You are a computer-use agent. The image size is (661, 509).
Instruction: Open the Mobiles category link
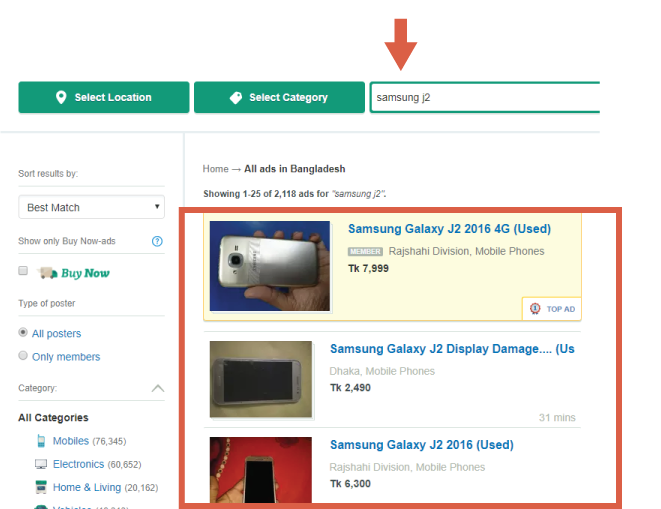pos(71,441)
